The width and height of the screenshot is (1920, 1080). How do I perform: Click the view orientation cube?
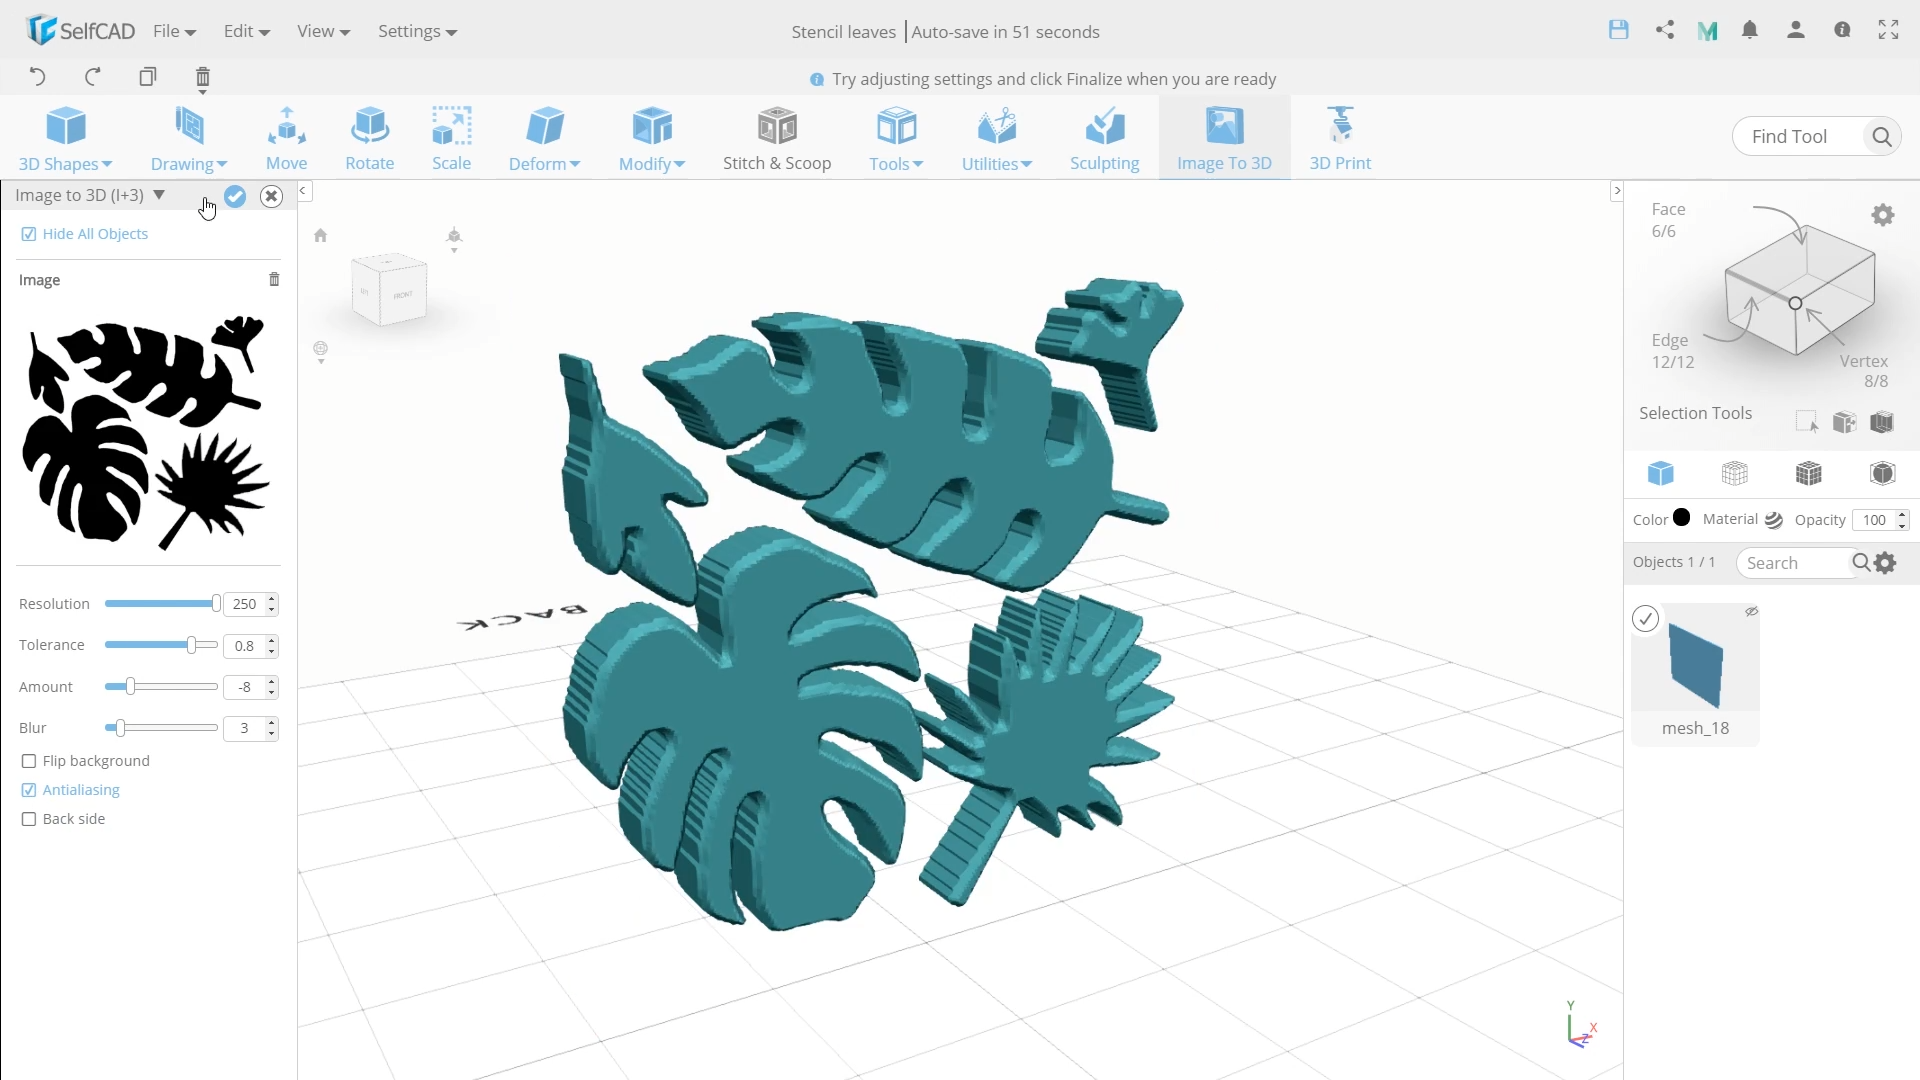click(390, 290)
